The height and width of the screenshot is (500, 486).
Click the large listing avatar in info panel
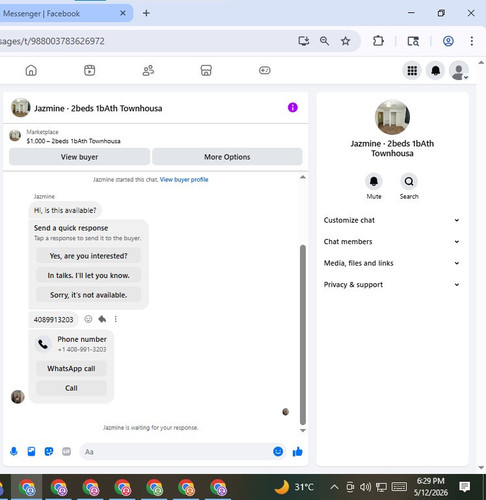pos(392,117)
